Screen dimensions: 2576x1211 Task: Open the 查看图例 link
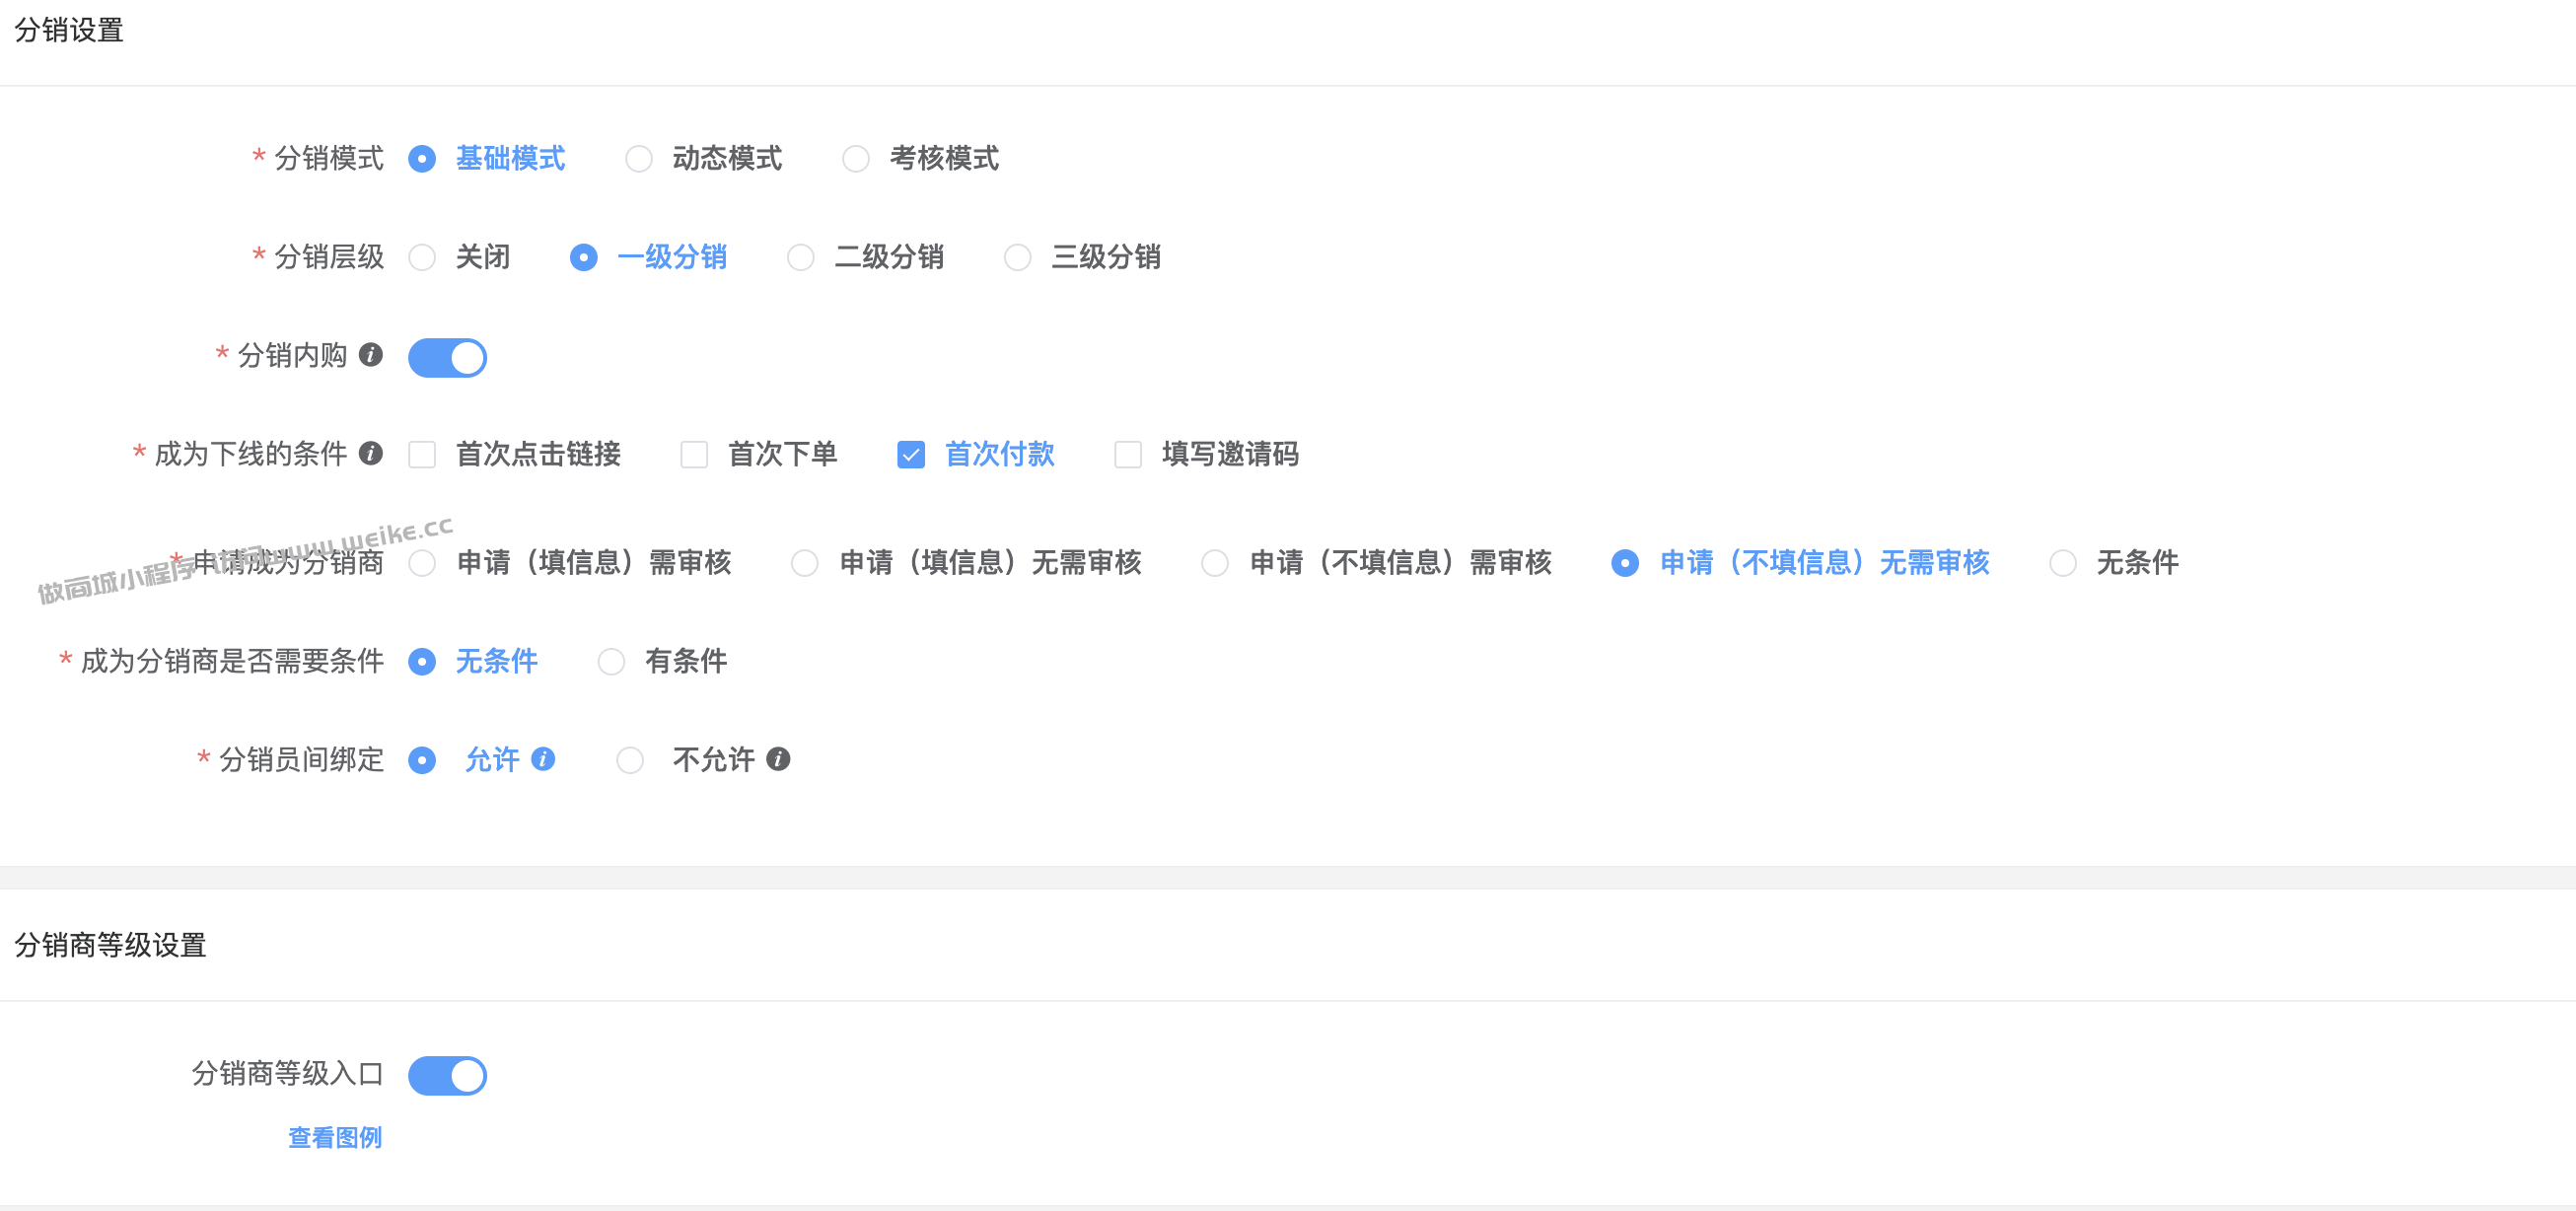(335, 1137)
